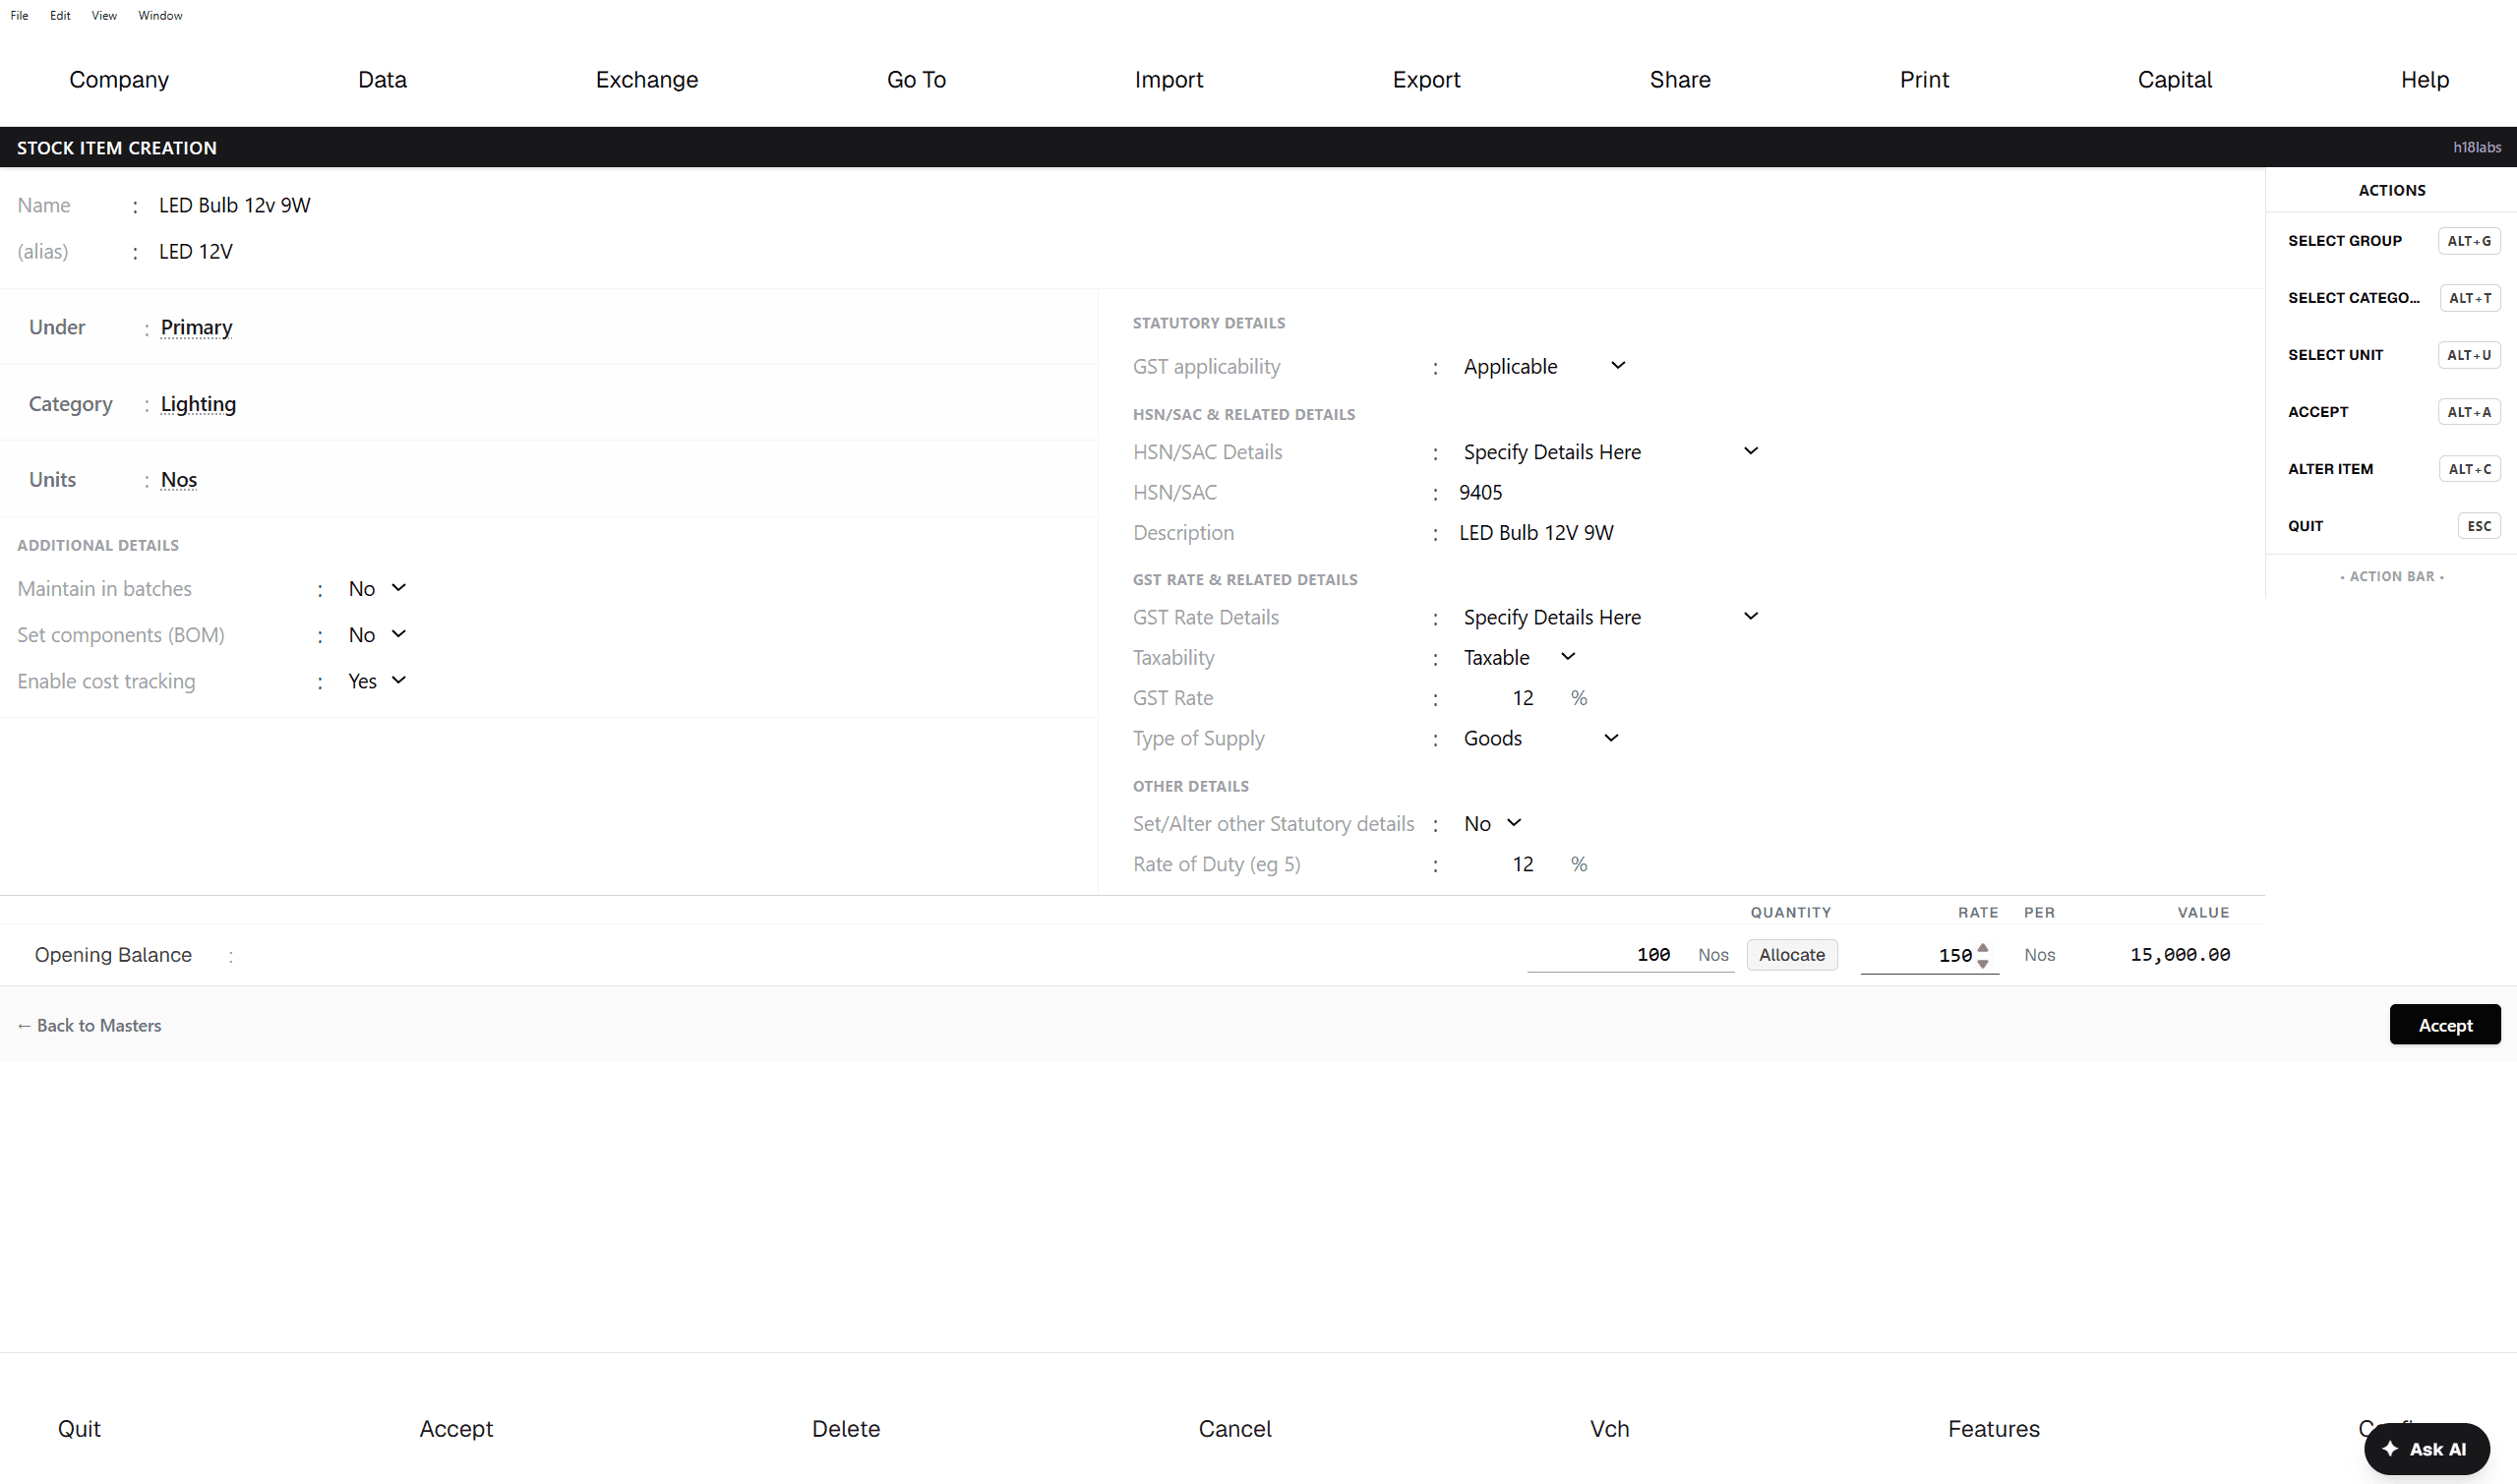Expand GST applicability dropdown

click(x=1544, y=366)
